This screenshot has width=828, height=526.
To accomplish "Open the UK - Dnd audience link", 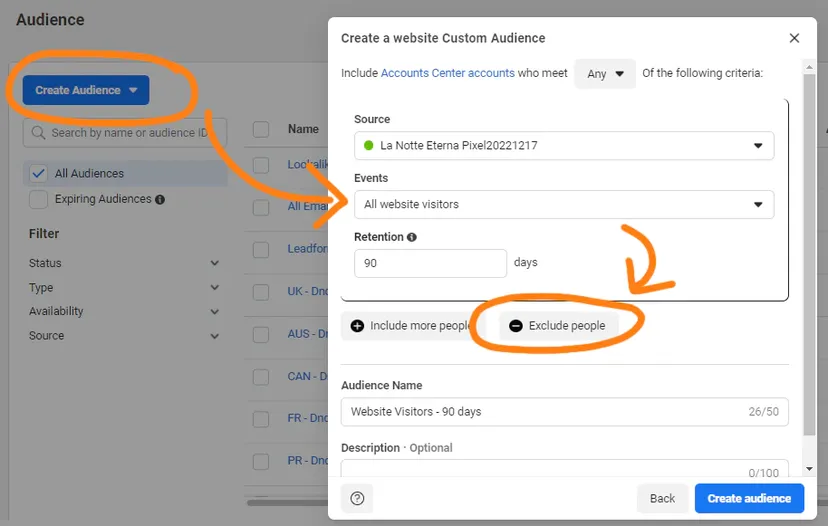I will pos(307,292).
